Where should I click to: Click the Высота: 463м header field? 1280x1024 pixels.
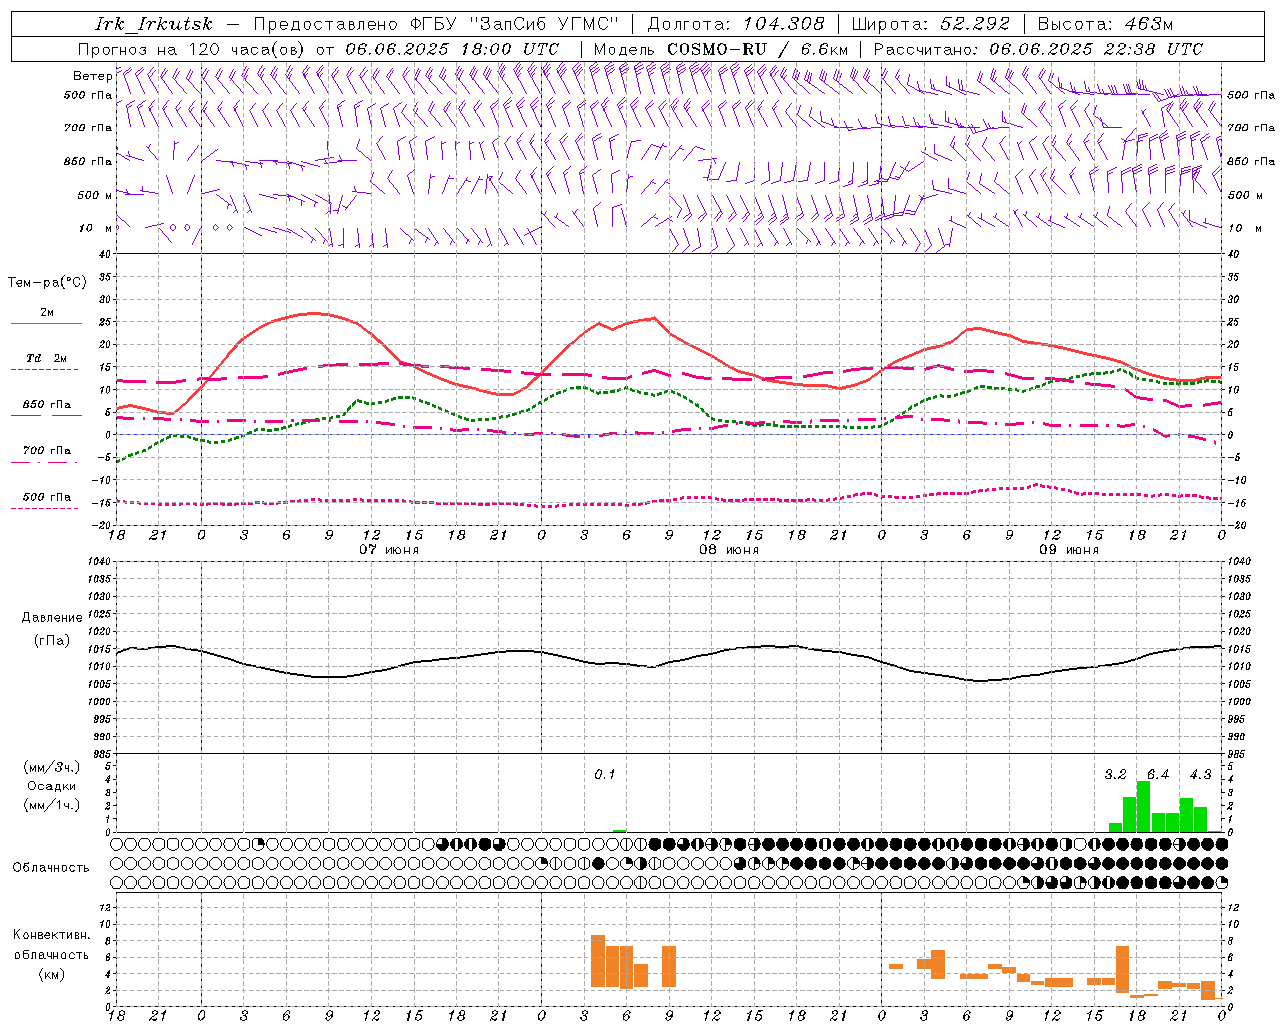point(1105,24)
